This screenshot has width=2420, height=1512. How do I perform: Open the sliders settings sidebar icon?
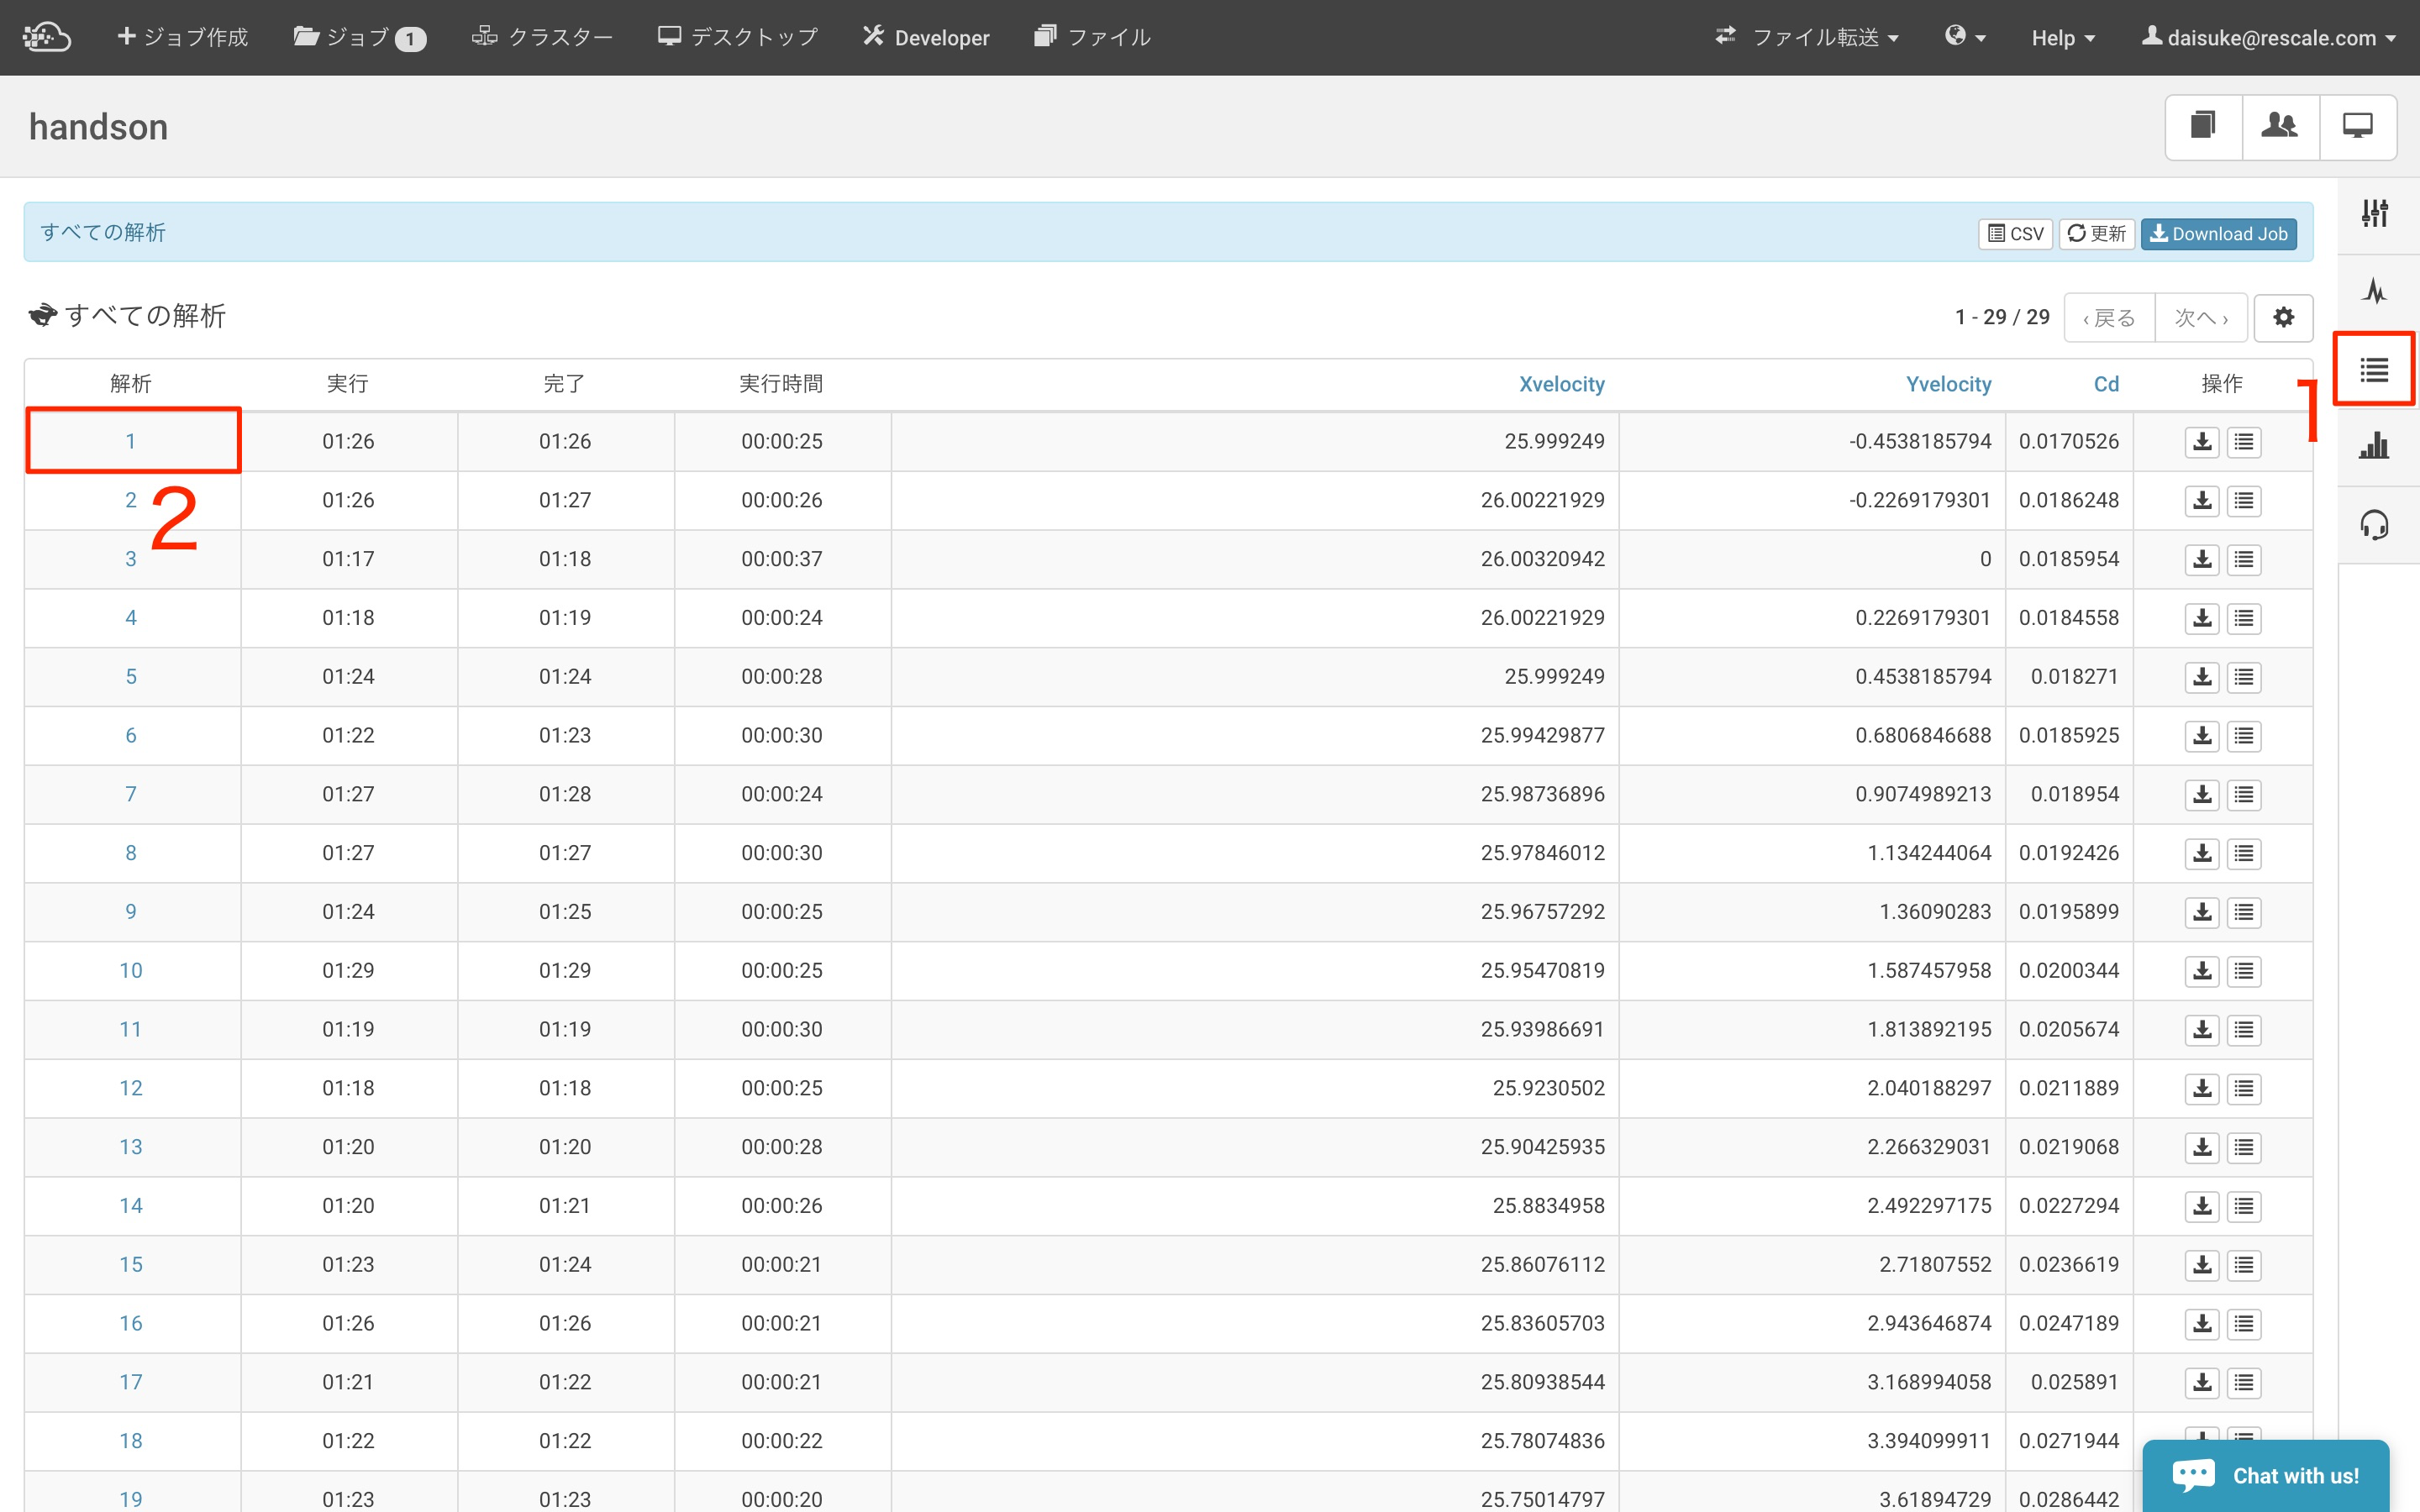point(2374,213)
